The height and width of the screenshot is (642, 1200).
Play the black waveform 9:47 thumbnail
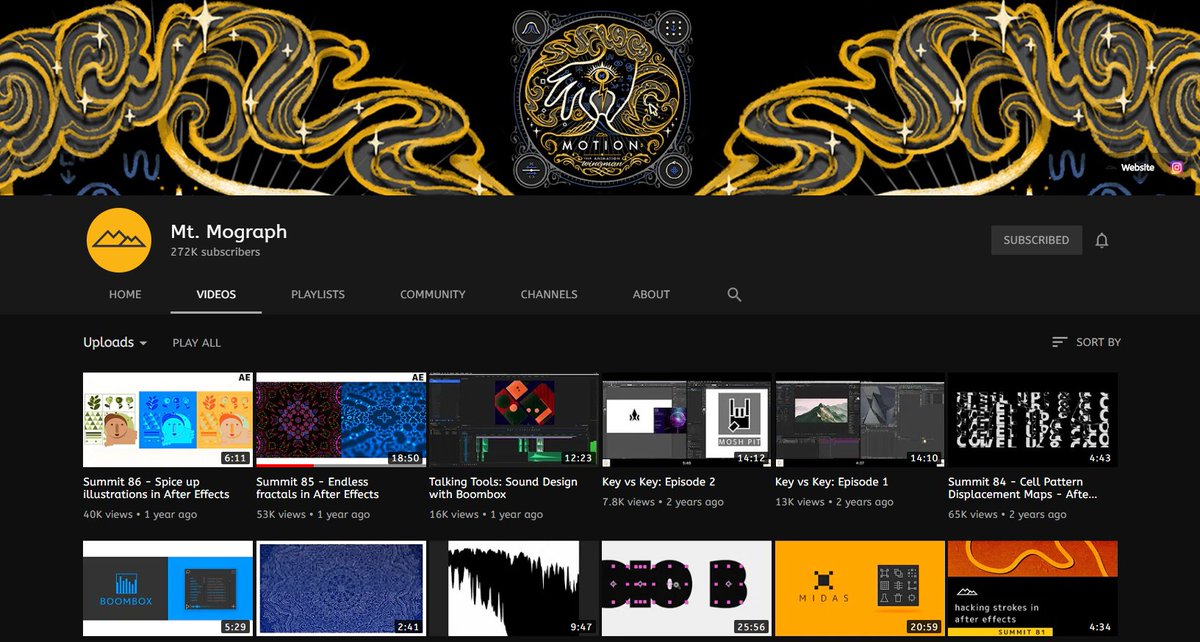(x=514, y=590)
